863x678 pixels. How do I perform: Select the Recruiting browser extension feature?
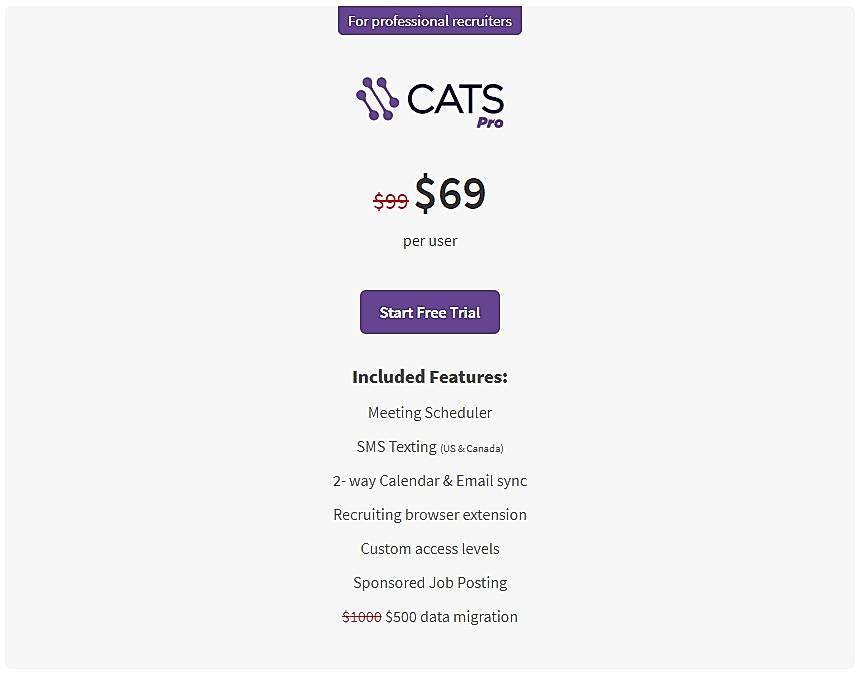tap(430, 514)
